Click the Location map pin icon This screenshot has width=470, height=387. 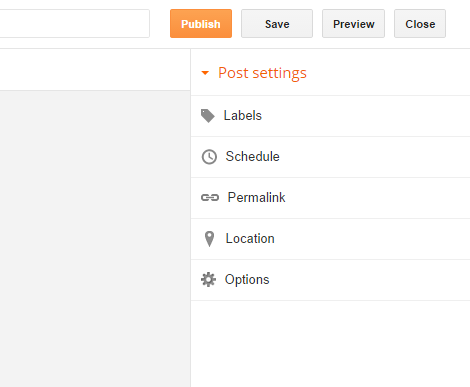click(x=209, y=239)
